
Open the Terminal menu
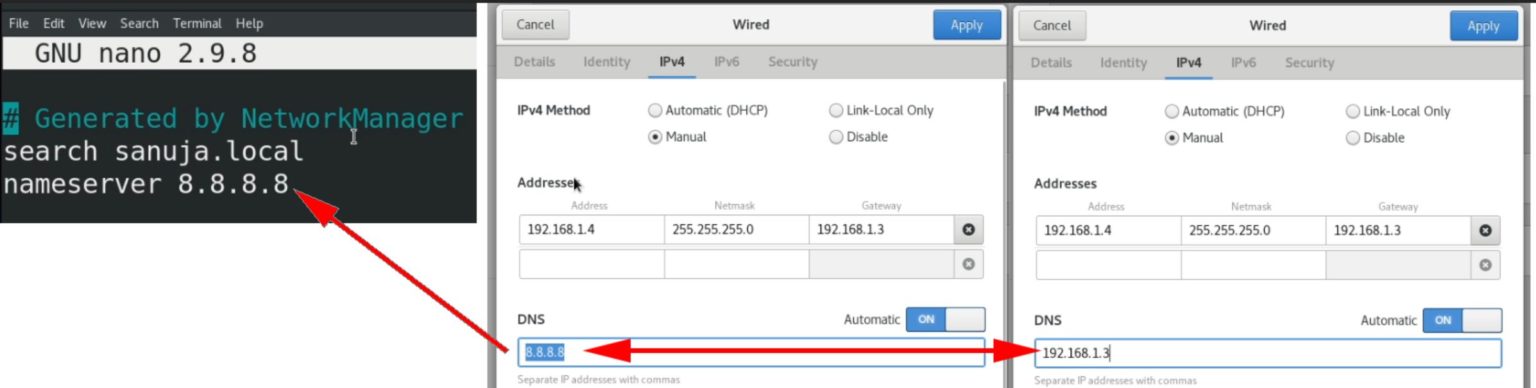198,23
